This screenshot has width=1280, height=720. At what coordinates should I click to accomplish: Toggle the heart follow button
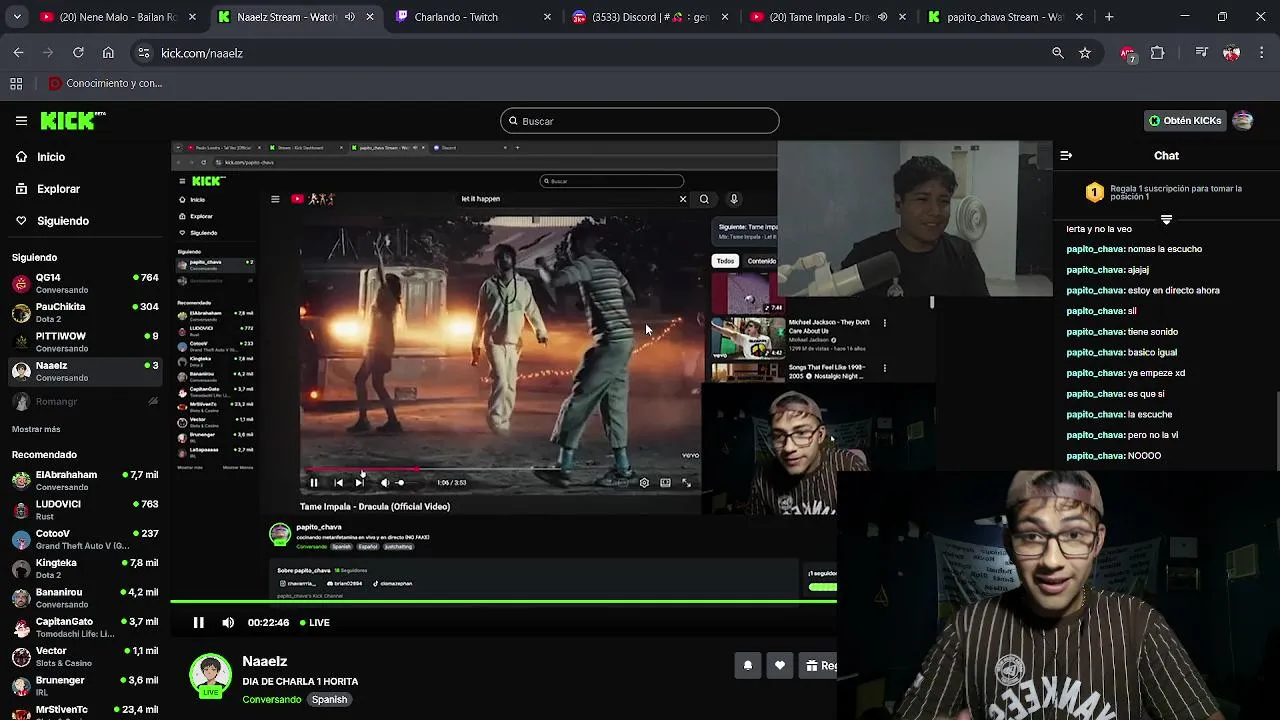coord(780,666)
